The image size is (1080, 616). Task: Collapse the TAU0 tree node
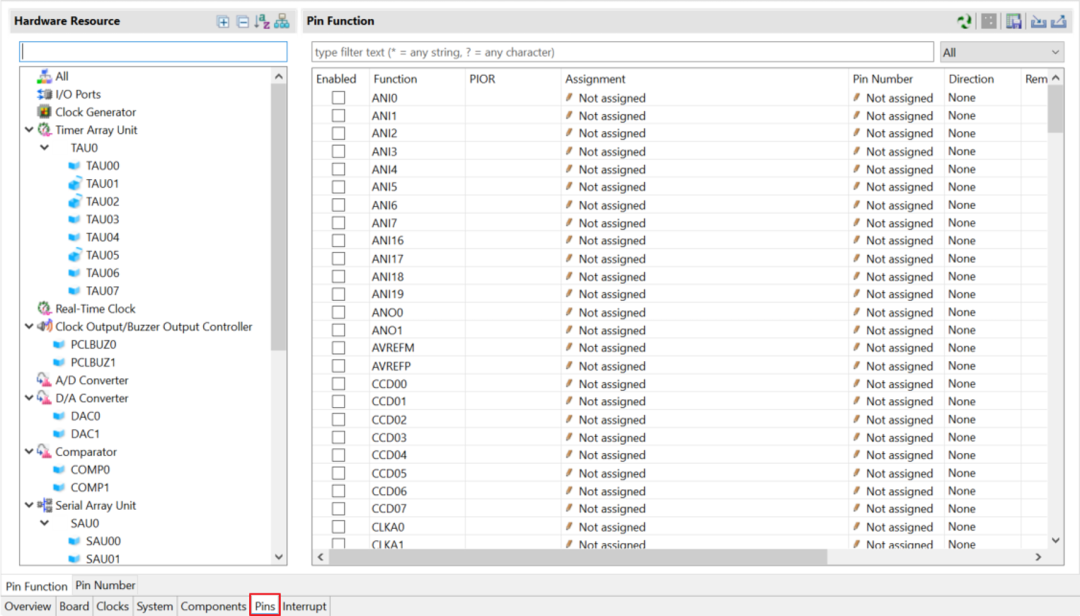tap(44, 147)
